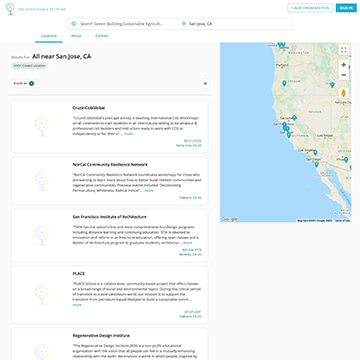
Task: Expand 'more' in SFIA description
Action: (188, 243)
